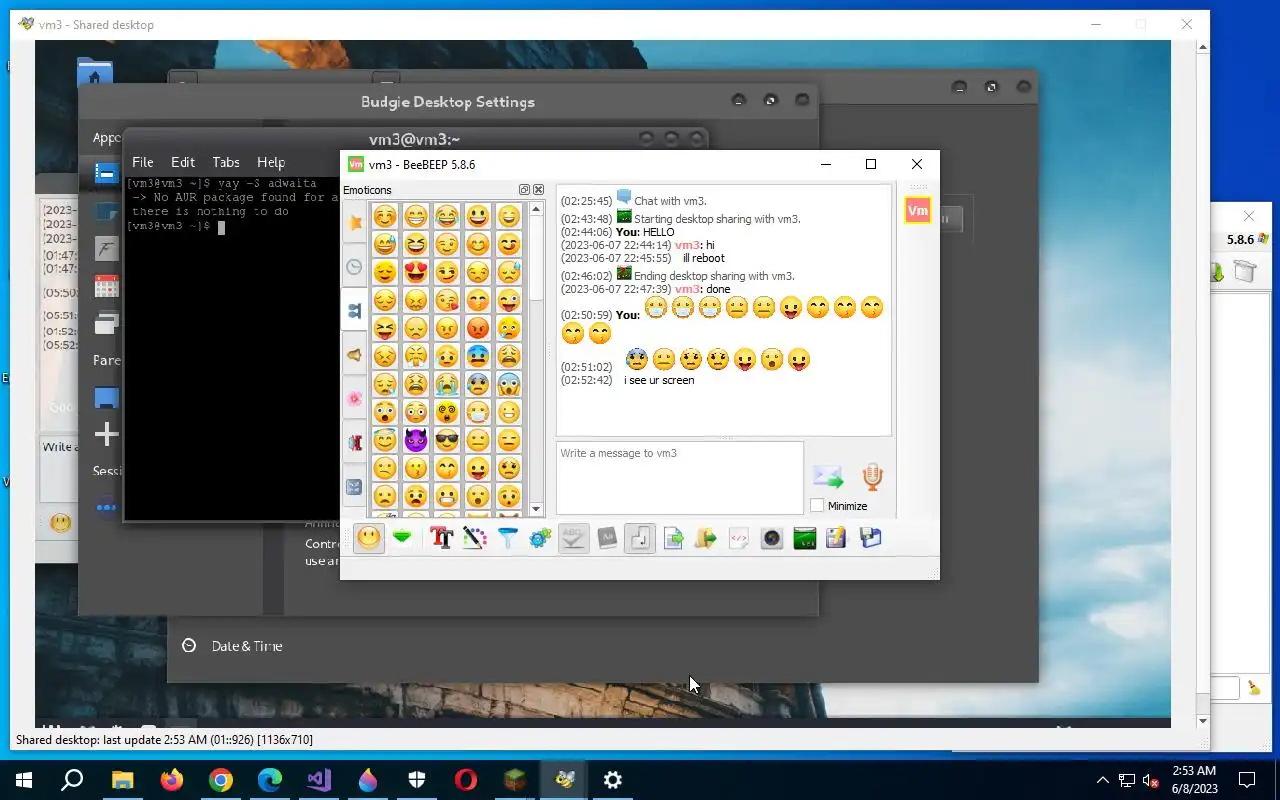1280x800 pixels.
Task: Click the gray dictionary book icon
Action: coord(607,538)
